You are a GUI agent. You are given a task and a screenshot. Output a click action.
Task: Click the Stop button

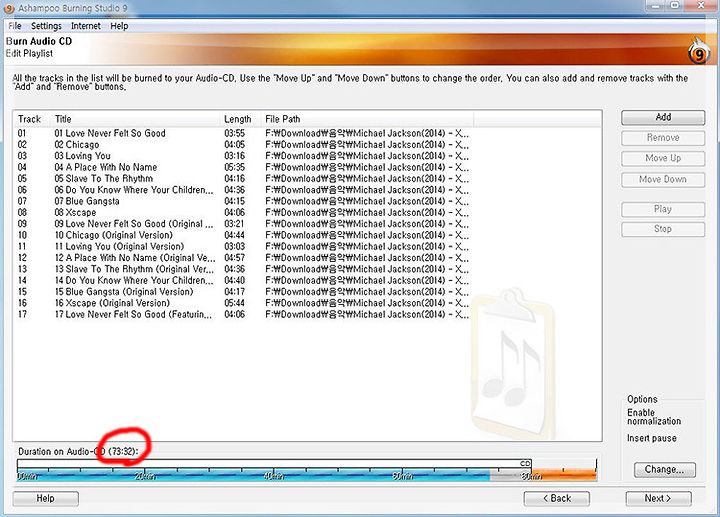click(x=663, y=229)
